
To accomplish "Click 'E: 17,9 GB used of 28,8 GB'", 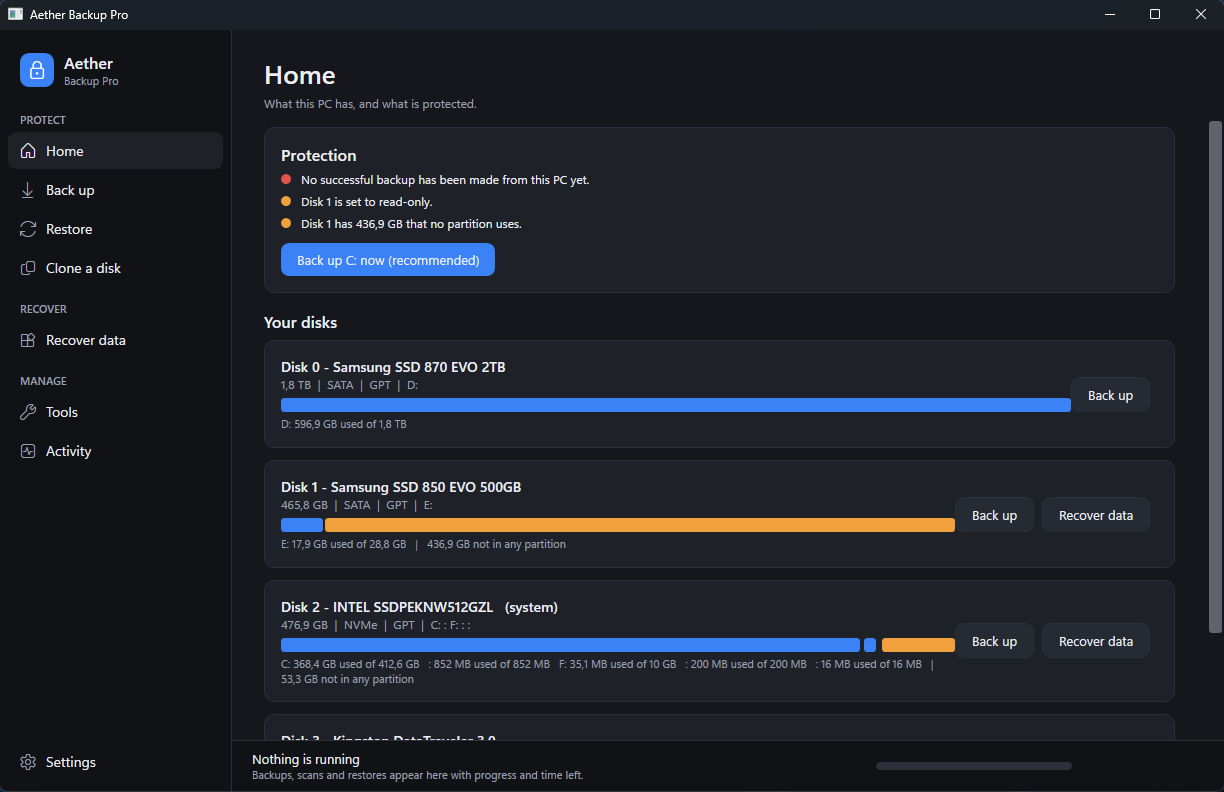I will click(344, 544).
